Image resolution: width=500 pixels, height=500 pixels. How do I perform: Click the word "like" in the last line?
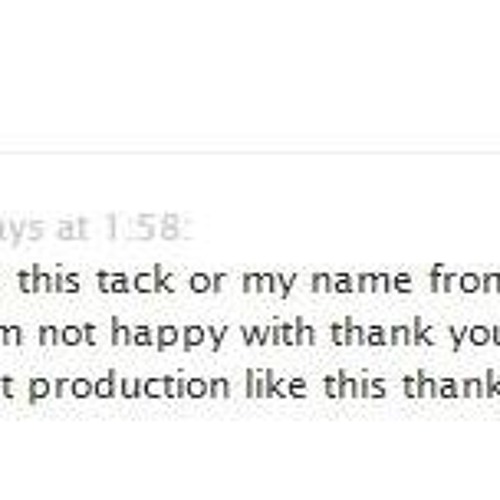276,384
